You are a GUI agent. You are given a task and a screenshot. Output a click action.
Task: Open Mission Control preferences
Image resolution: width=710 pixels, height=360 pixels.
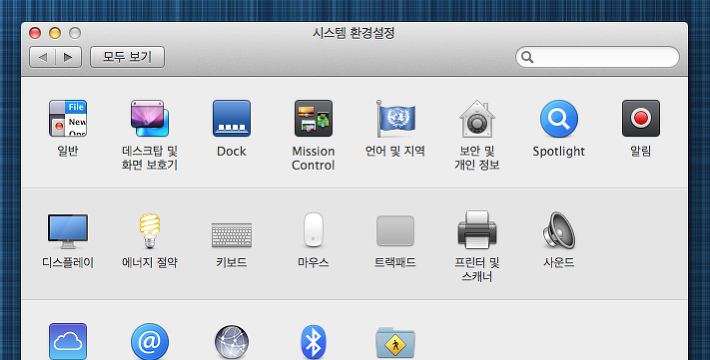pyautogui.click(x=313, y=119)
